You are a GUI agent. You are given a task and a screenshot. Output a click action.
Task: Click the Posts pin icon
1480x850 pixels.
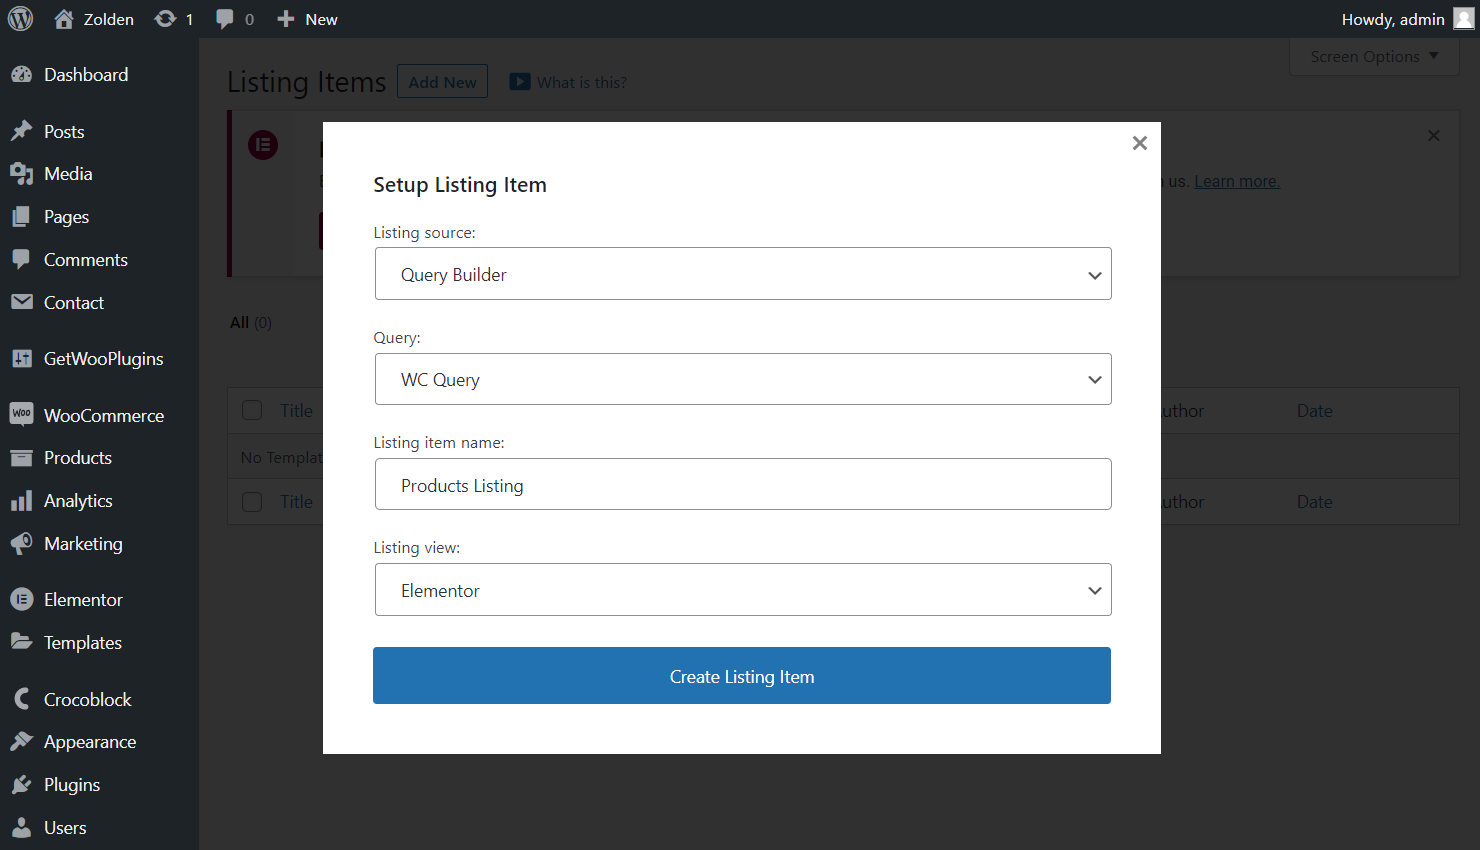21,132
